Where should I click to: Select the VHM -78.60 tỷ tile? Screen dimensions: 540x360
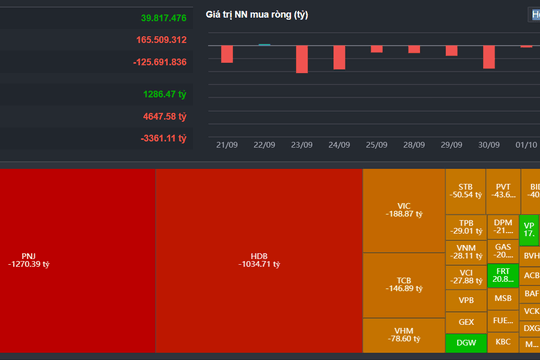pyautogui.click(x=404, y=335)
